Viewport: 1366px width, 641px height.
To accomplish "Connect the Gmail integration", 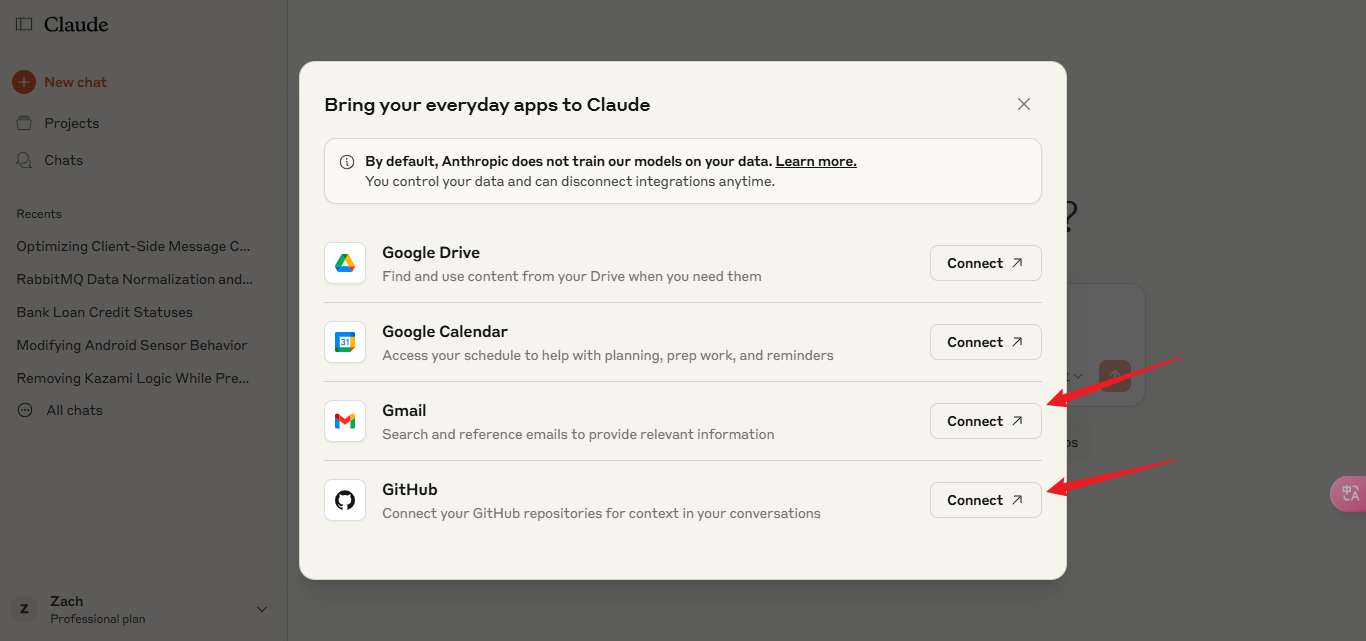I will (985, 421).
